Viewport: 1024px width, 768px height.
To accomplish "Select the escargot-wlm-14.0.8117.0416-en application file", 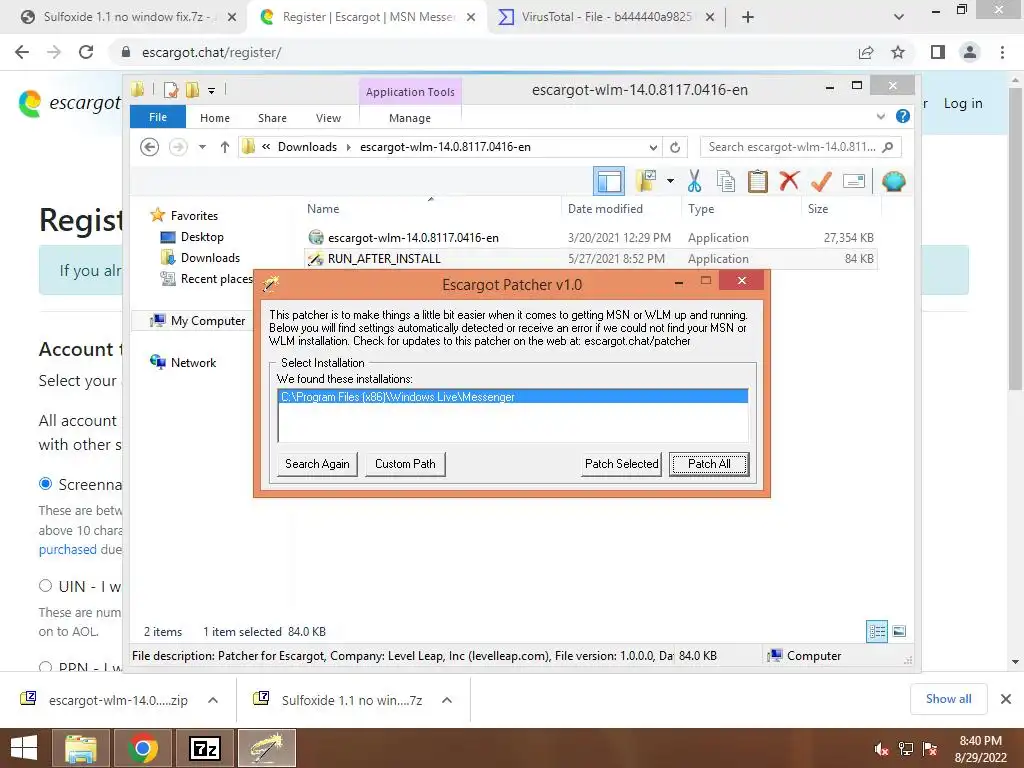I will [x=413, y=238].
